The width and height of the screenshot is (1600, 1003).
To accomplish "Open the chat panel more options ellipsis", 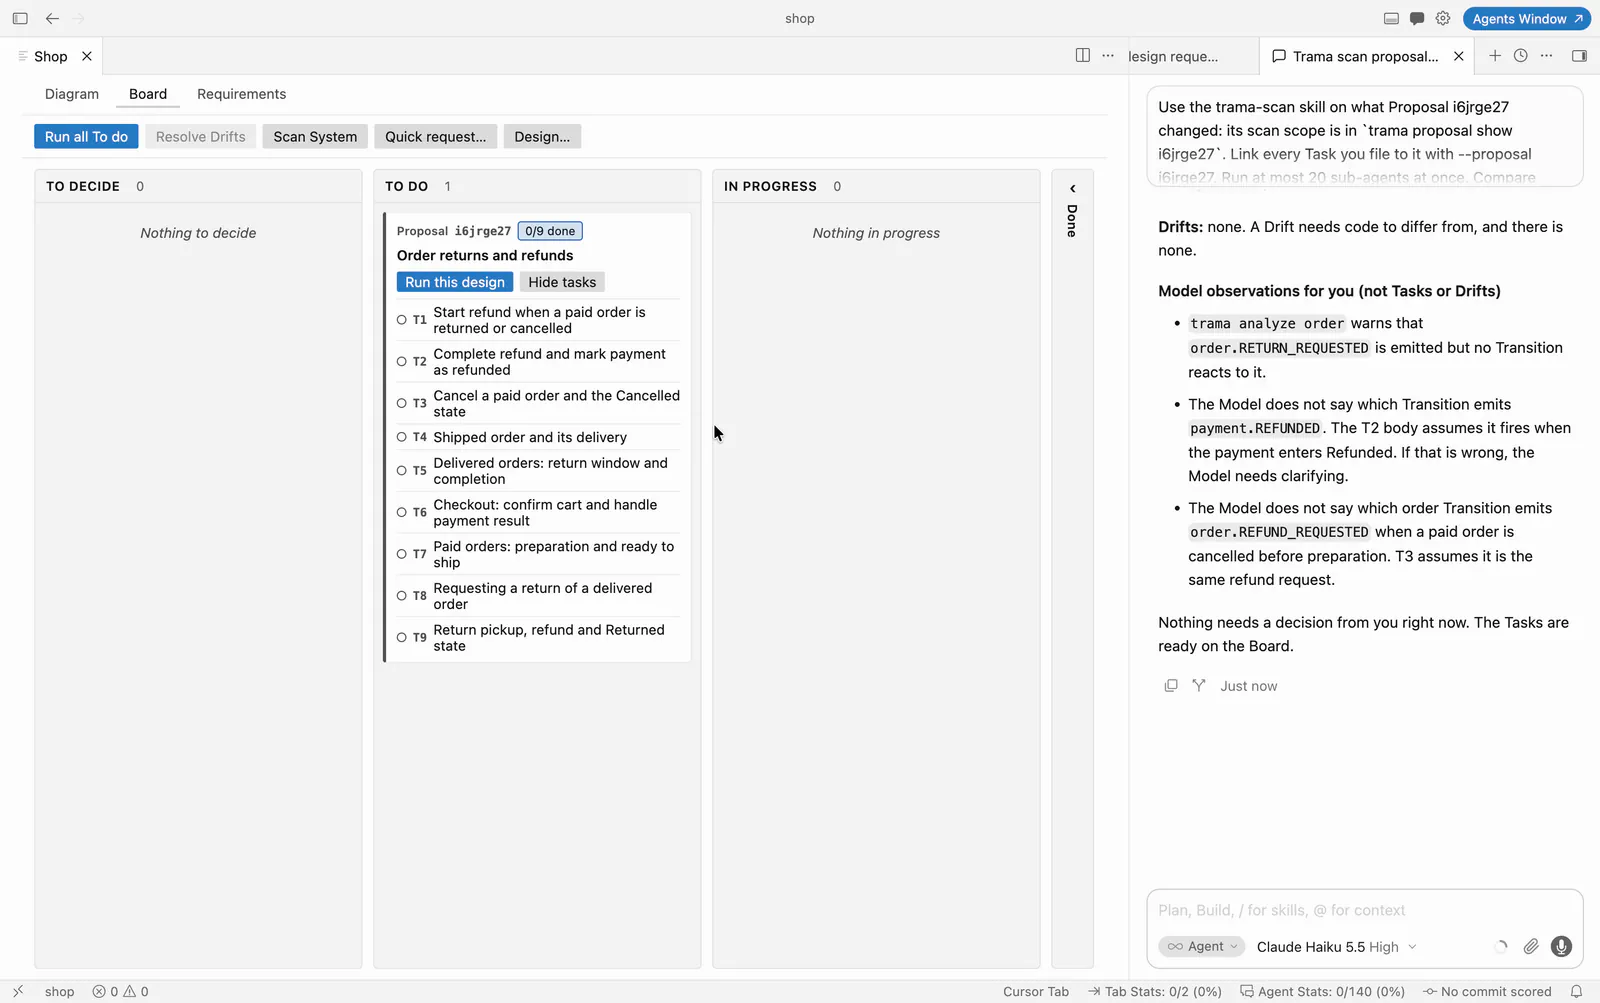I will pos(1547,56).
